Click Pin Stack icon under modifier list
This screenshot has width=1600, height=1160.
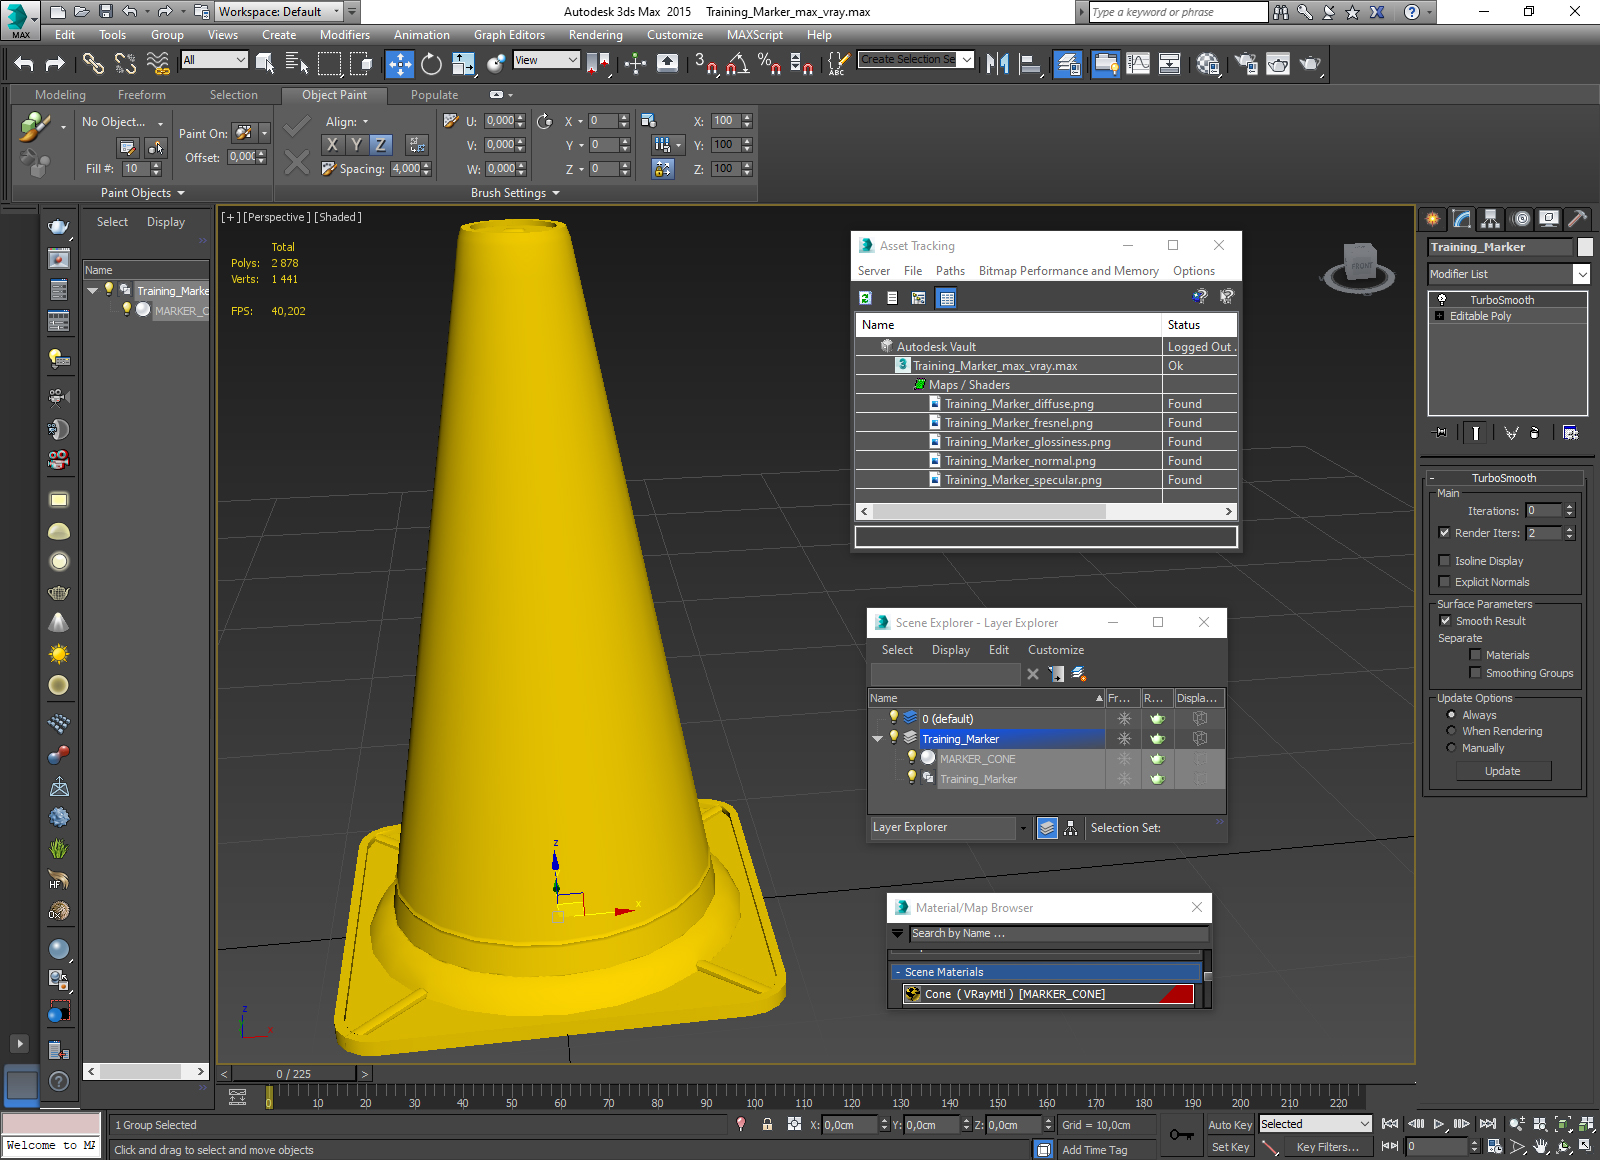(1440, 433)
